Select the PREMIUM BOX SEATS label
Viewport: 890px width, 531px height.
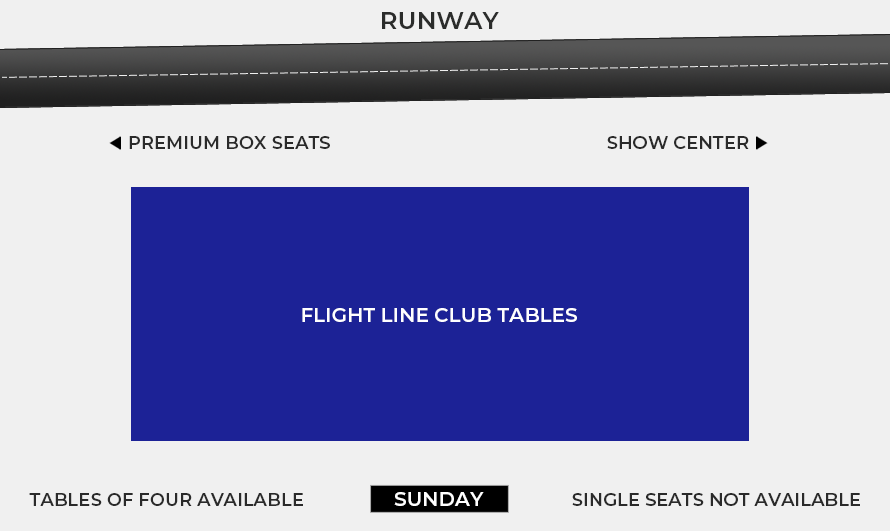[229, 143]
